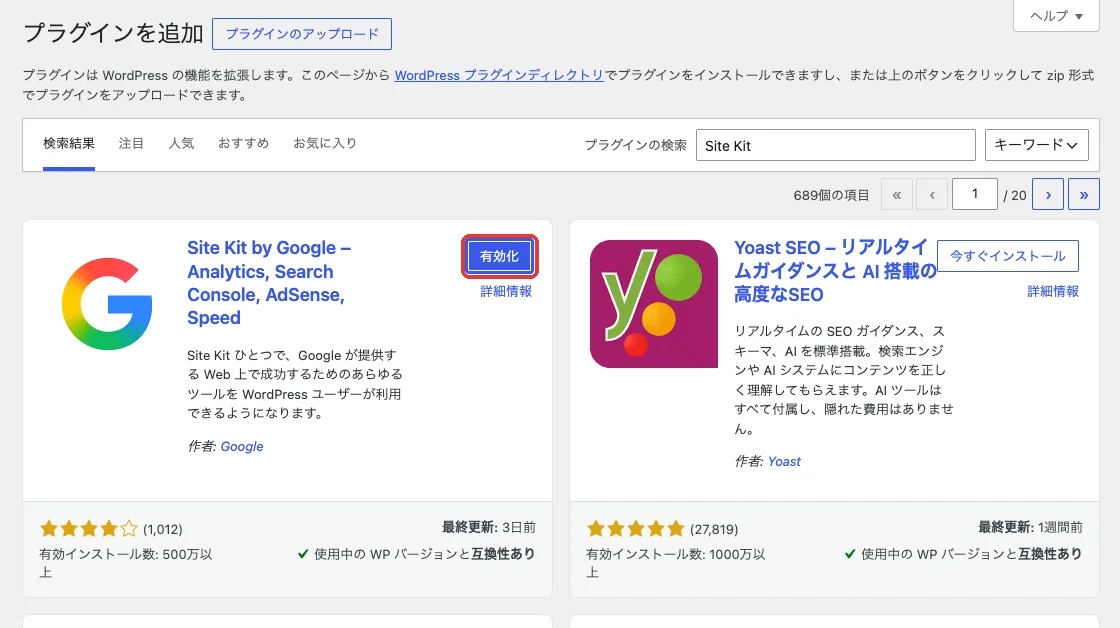Viewport: 1120px width, 628px height.
Task: Switch to the 注目 tab
Action: (x=131, y=144)
